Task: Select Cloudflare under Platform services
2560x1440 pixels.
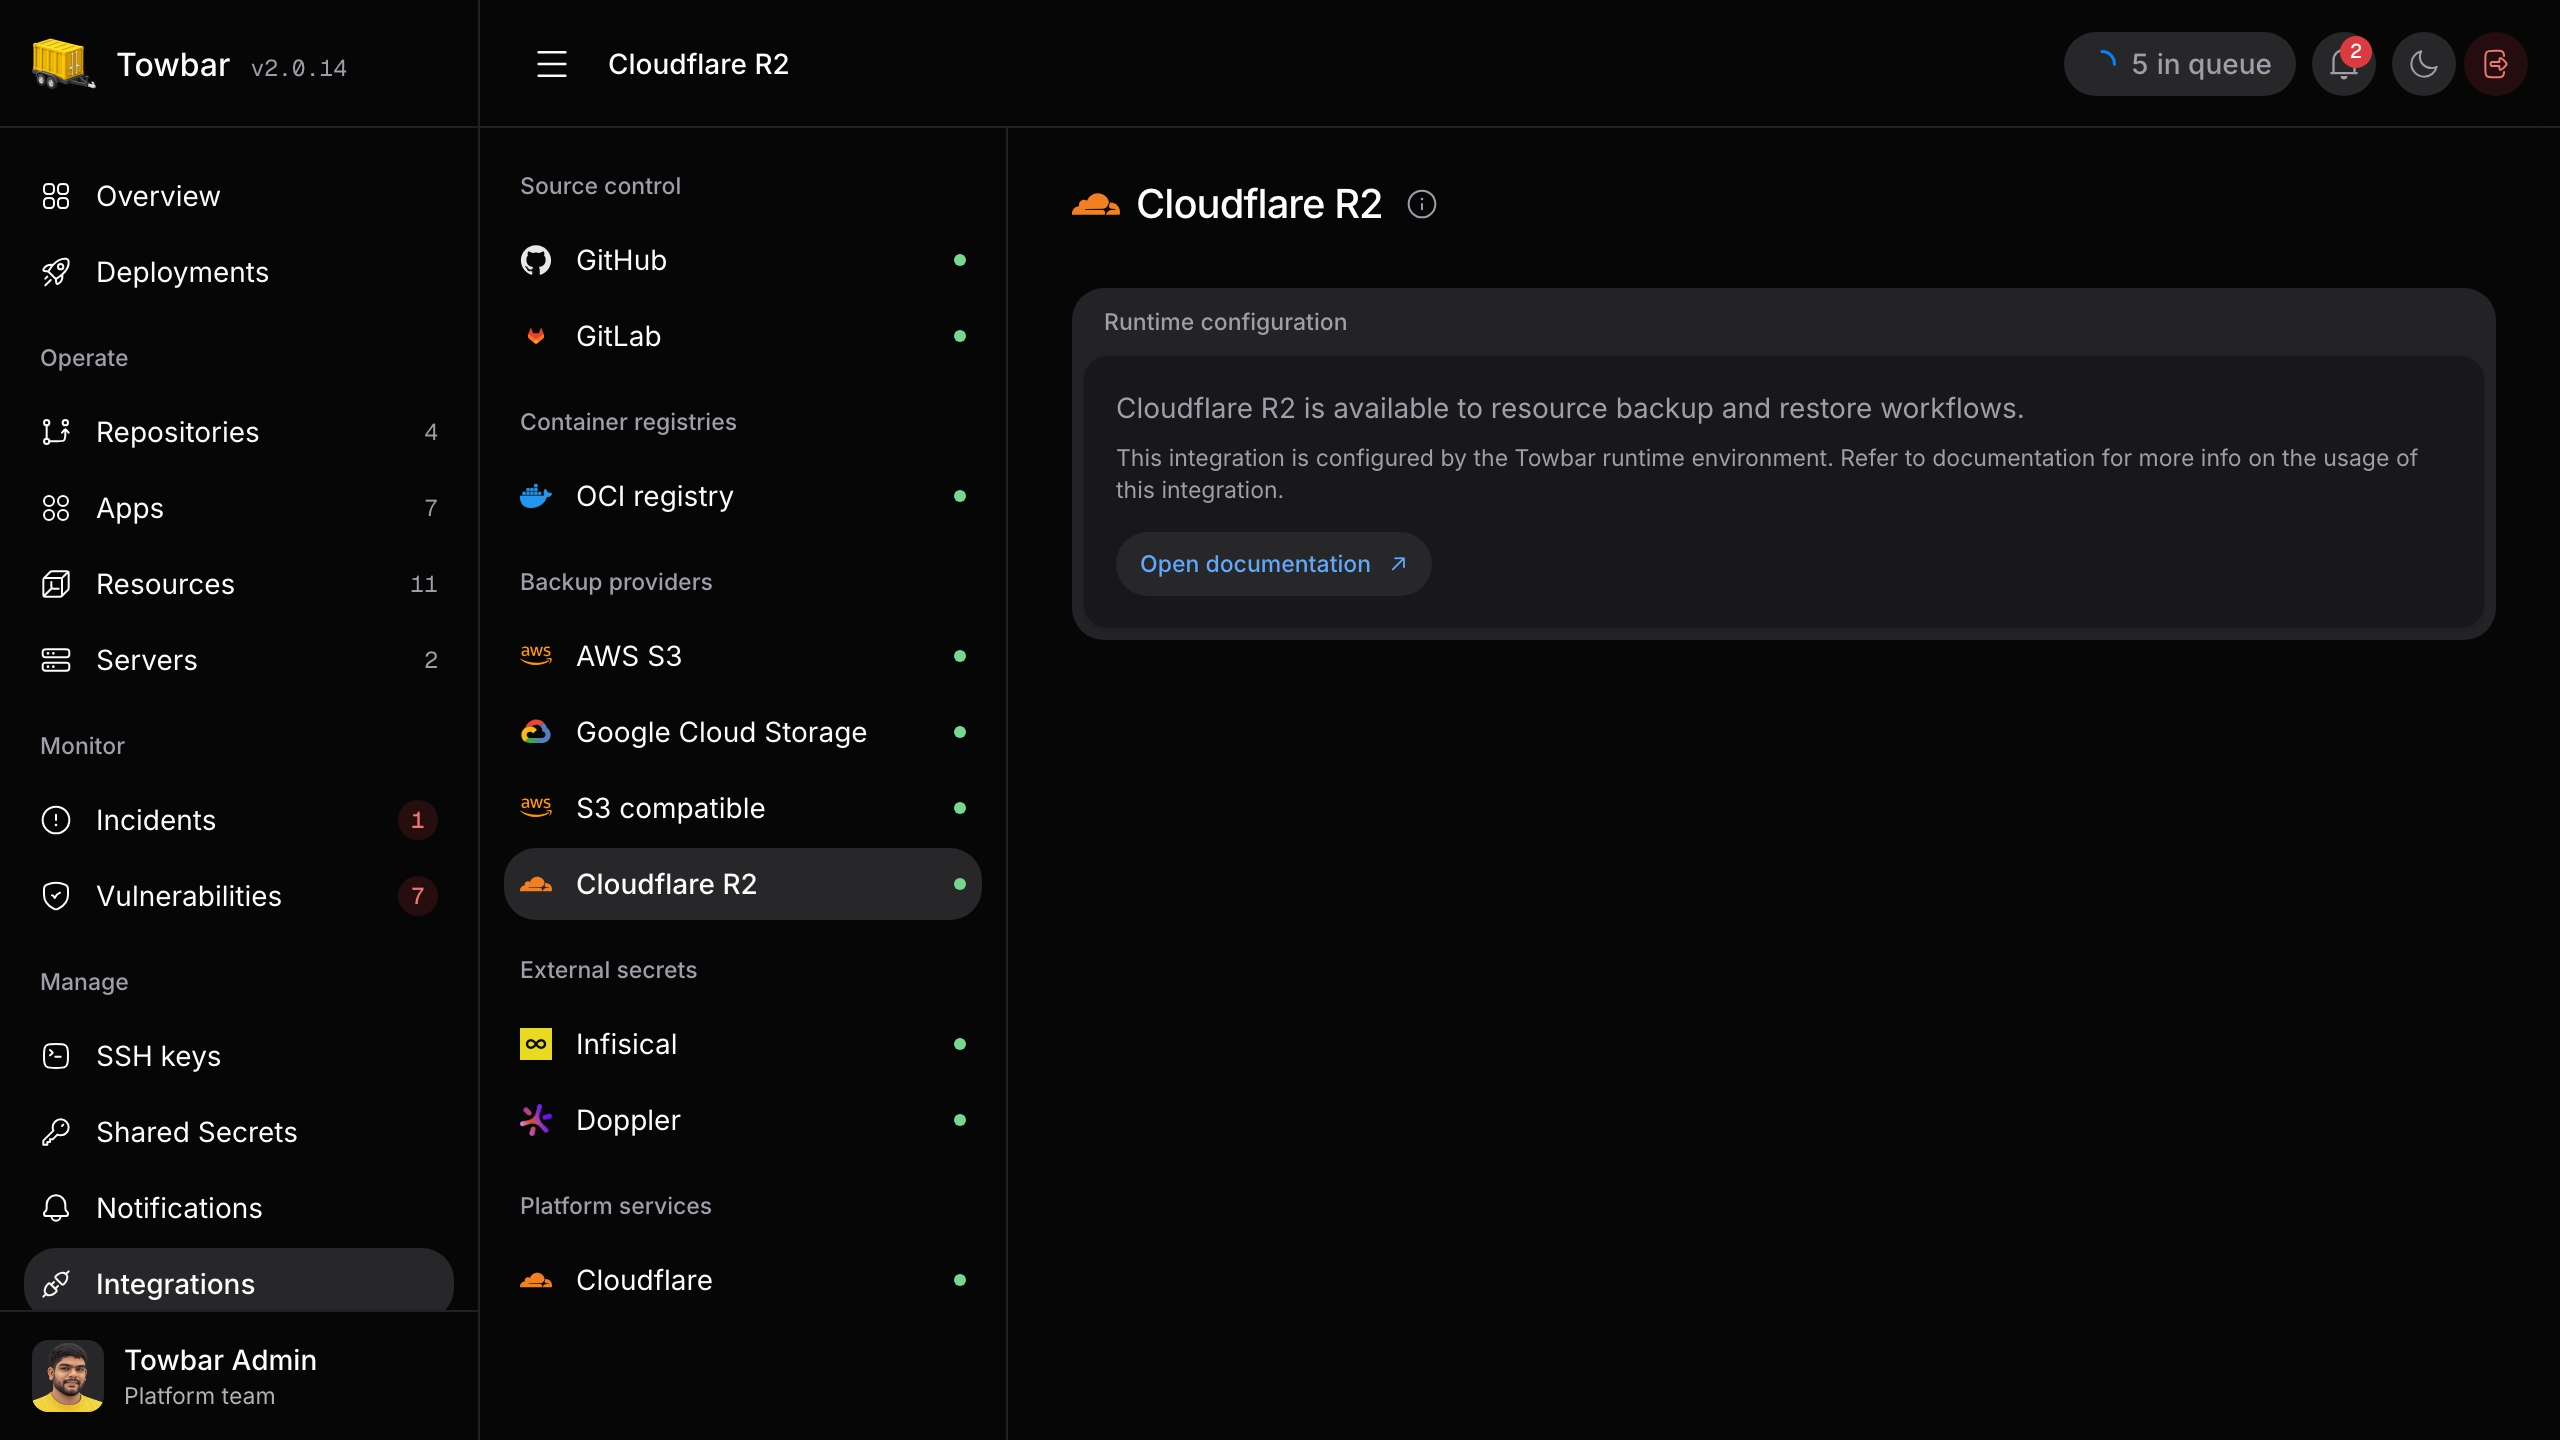Action: [742, 1280]
